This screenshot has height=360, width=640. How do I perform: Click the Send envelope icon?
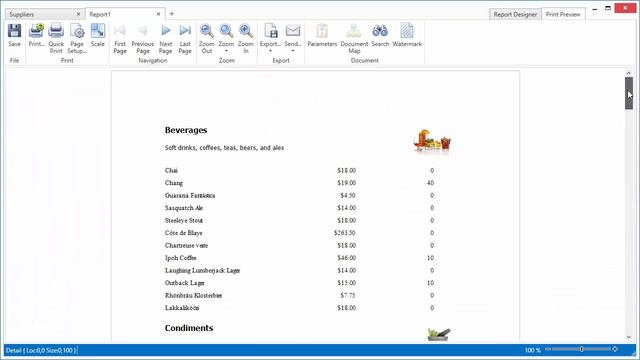click(x=293, y=31)
